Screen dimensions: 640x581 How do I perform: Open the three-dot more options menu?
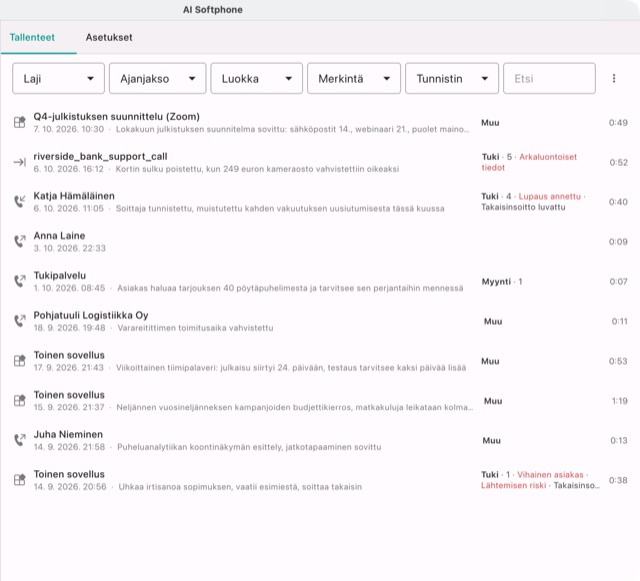tap(614, 78)
